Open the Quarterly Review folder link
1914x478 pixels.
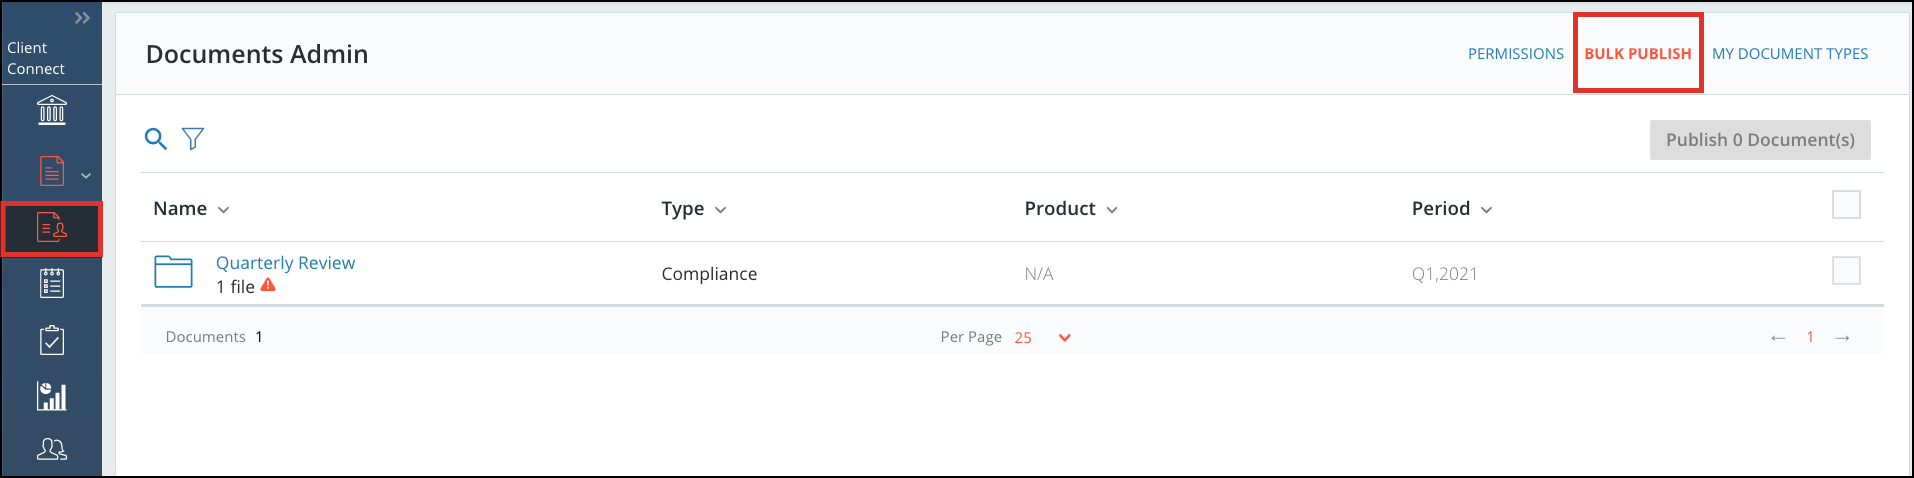[x=285, y=263]
